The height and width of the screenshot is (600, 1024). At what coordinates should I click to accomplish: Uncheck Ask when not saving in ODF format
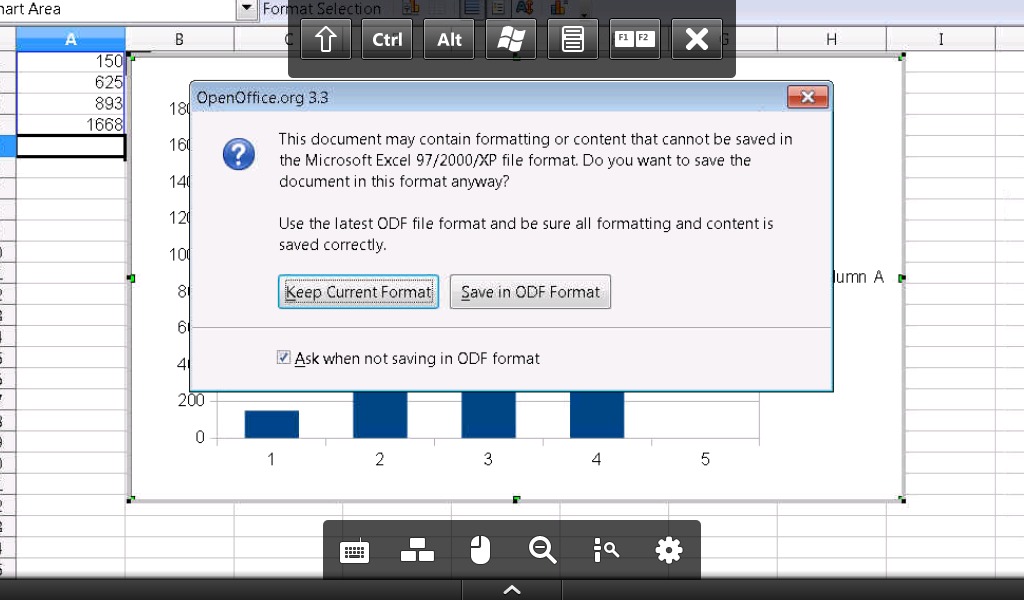283,358
